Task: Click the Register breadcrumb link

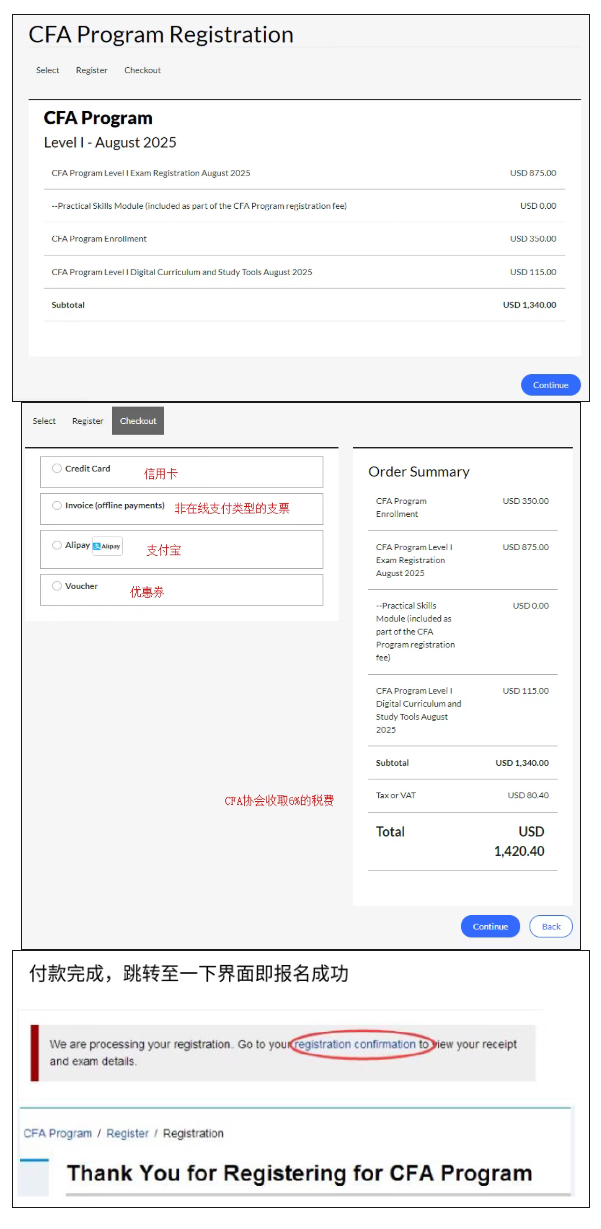Action: (127, 1133)
